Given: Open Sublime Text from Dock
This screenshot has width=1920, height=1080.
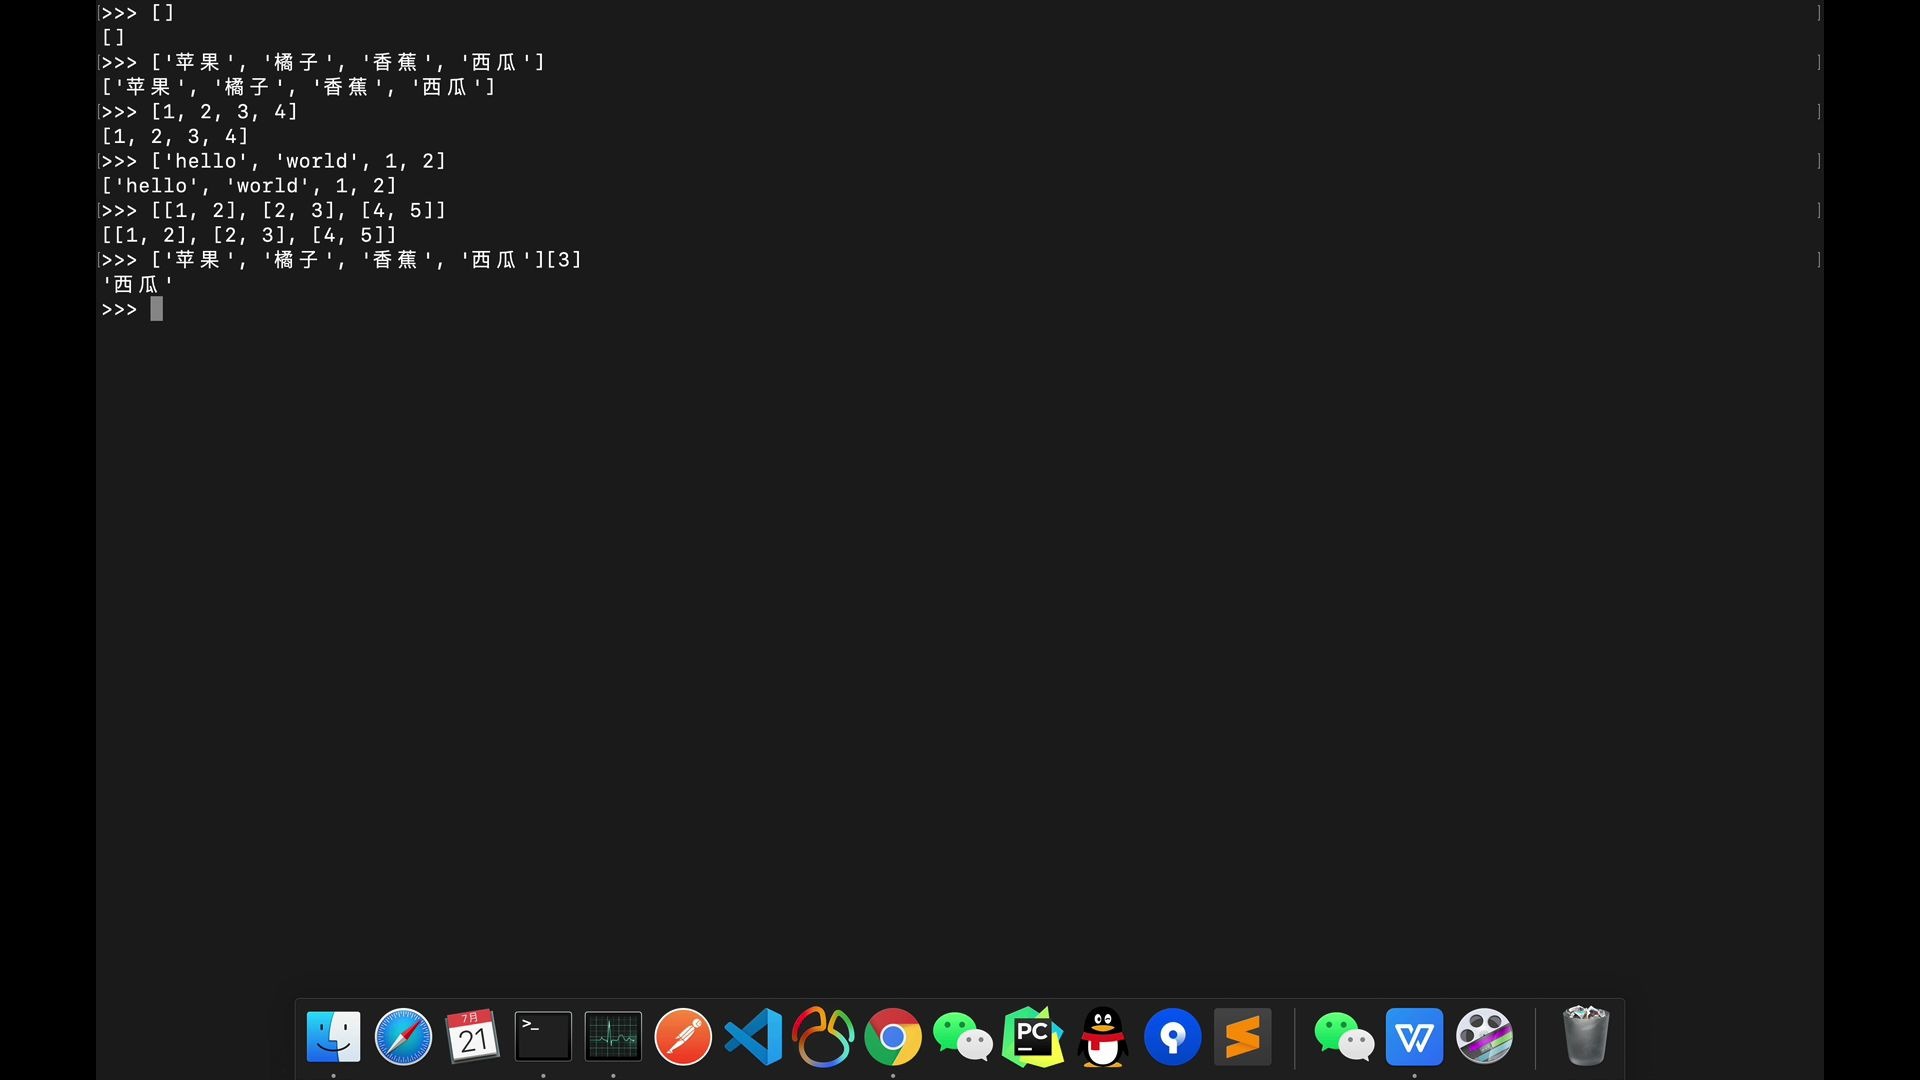Looking at the screenshot, I should tap(1243, 1037).
